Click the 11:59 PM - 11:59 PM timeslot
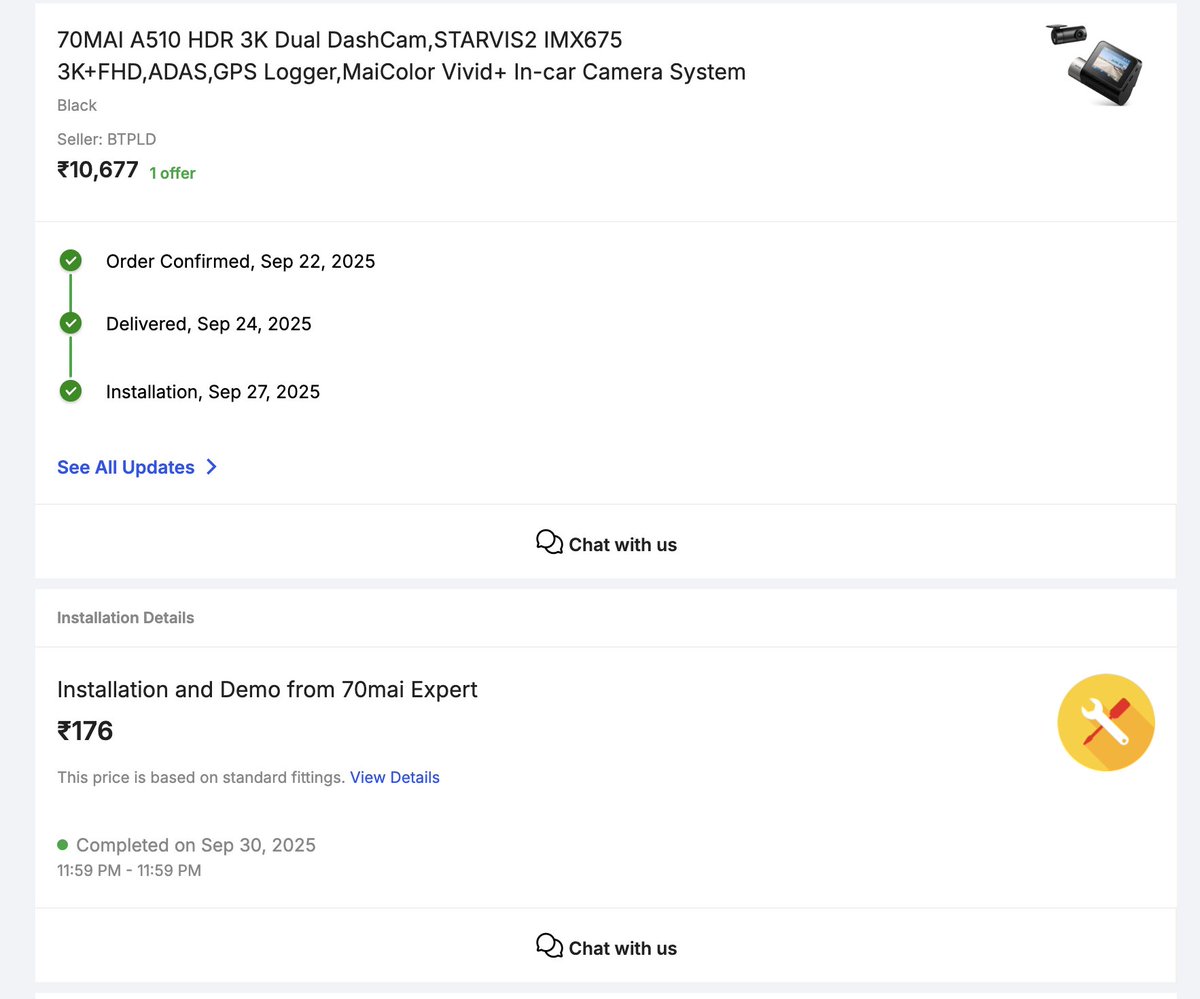Screen dimensions: 1200x999 tap(129, 871)
